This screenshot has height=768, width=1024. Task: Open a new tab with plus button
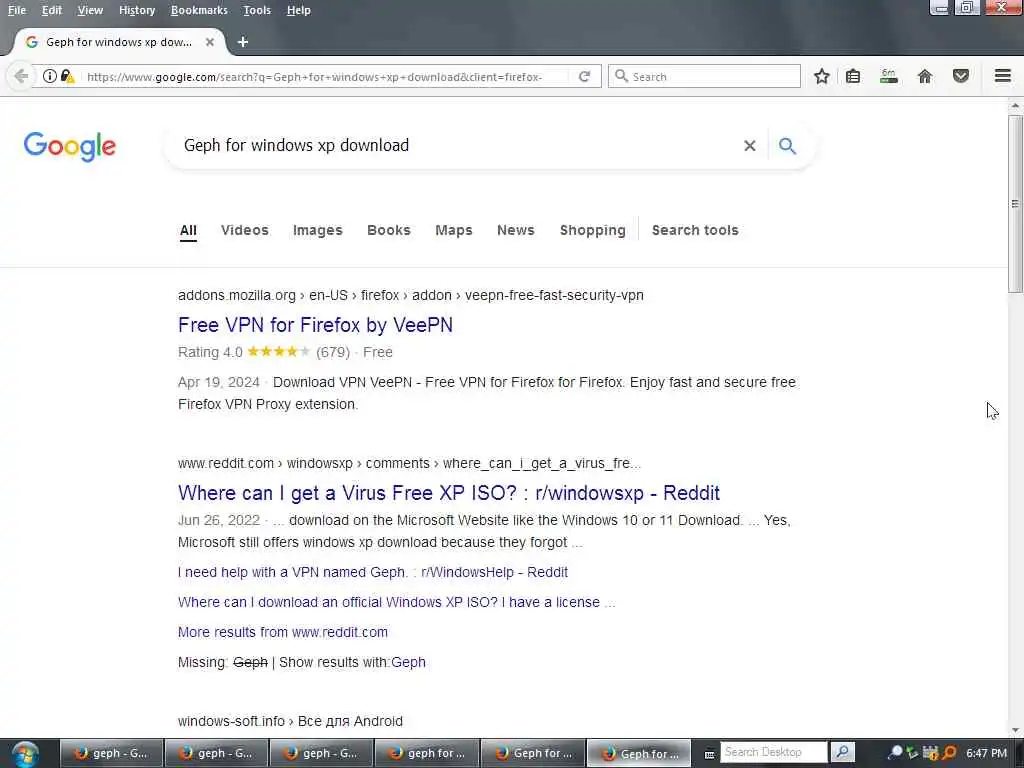click(x=243, y=42)
